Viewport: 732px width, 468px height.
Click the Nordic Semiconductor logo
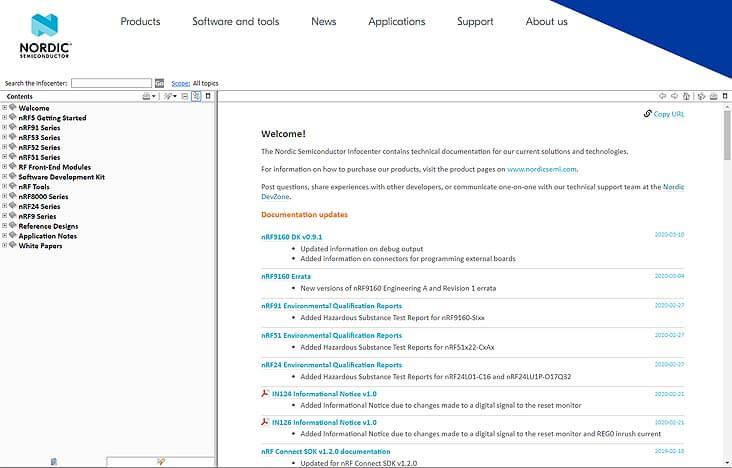click(45, 36)
